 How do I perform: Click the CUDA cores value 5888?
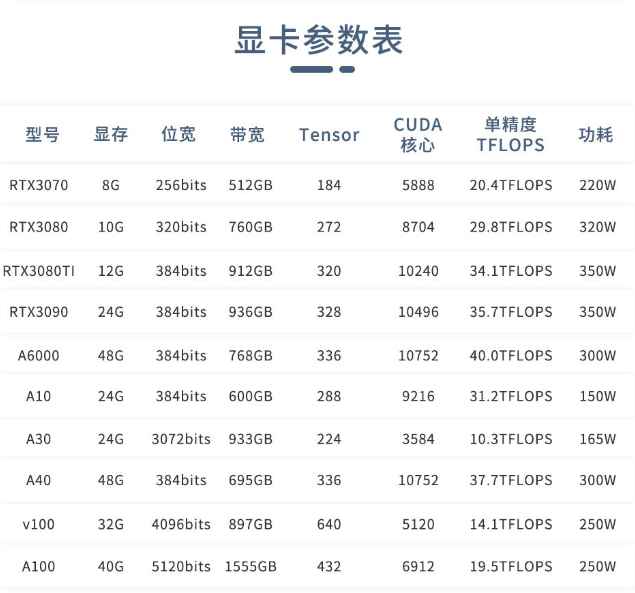pos(418,185)
